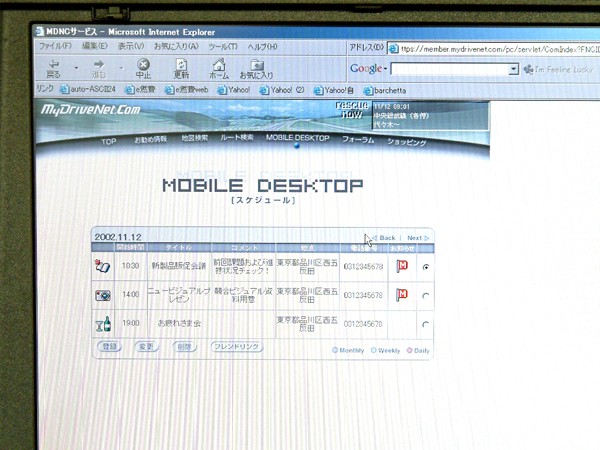Click the 登録 (register) button

[x=109, y=347]
